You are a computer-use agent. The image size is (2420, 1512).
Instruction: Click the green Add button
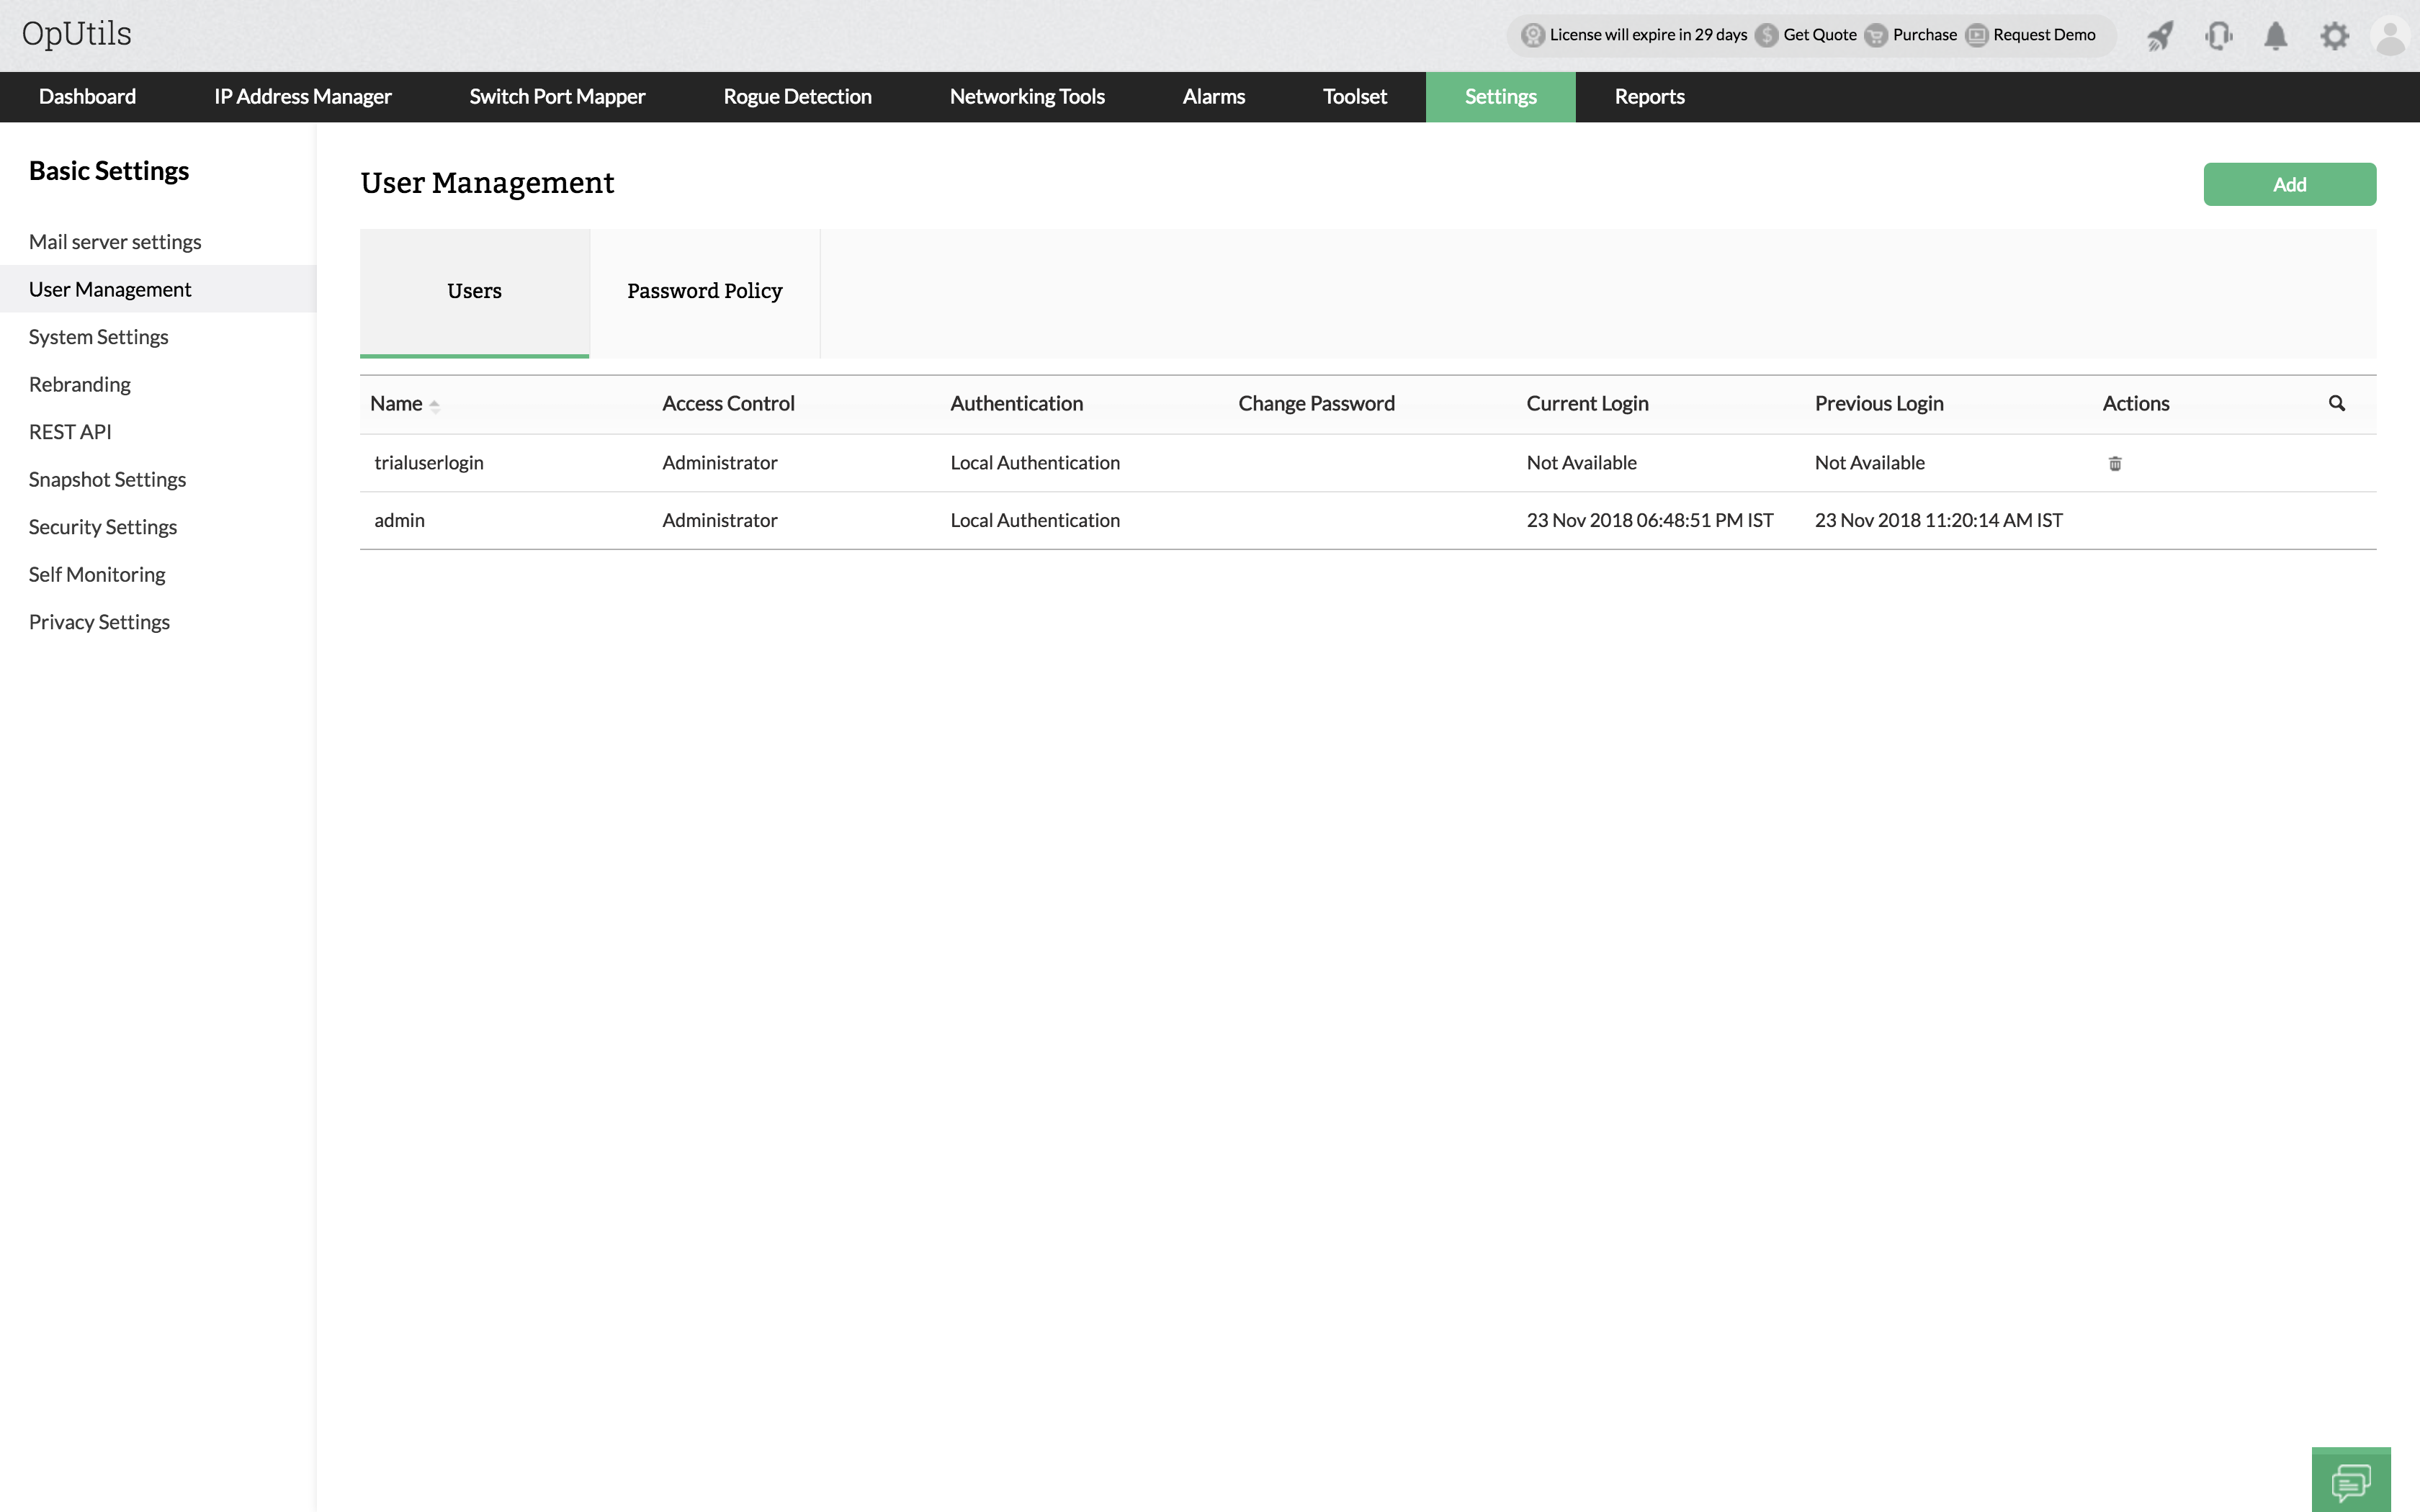[x=2289, y=185]
